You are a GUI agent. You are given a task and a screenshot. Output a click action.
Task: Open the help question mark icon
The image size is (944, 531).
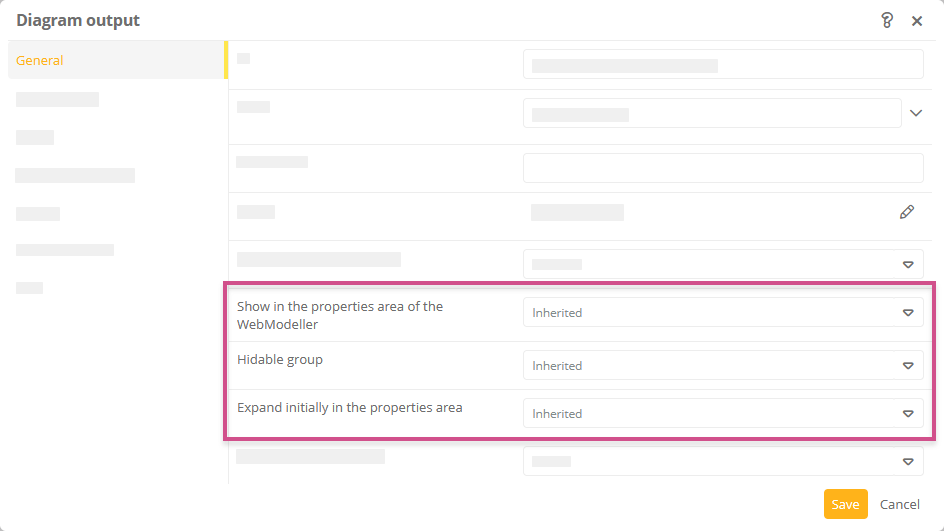point(887,20)
